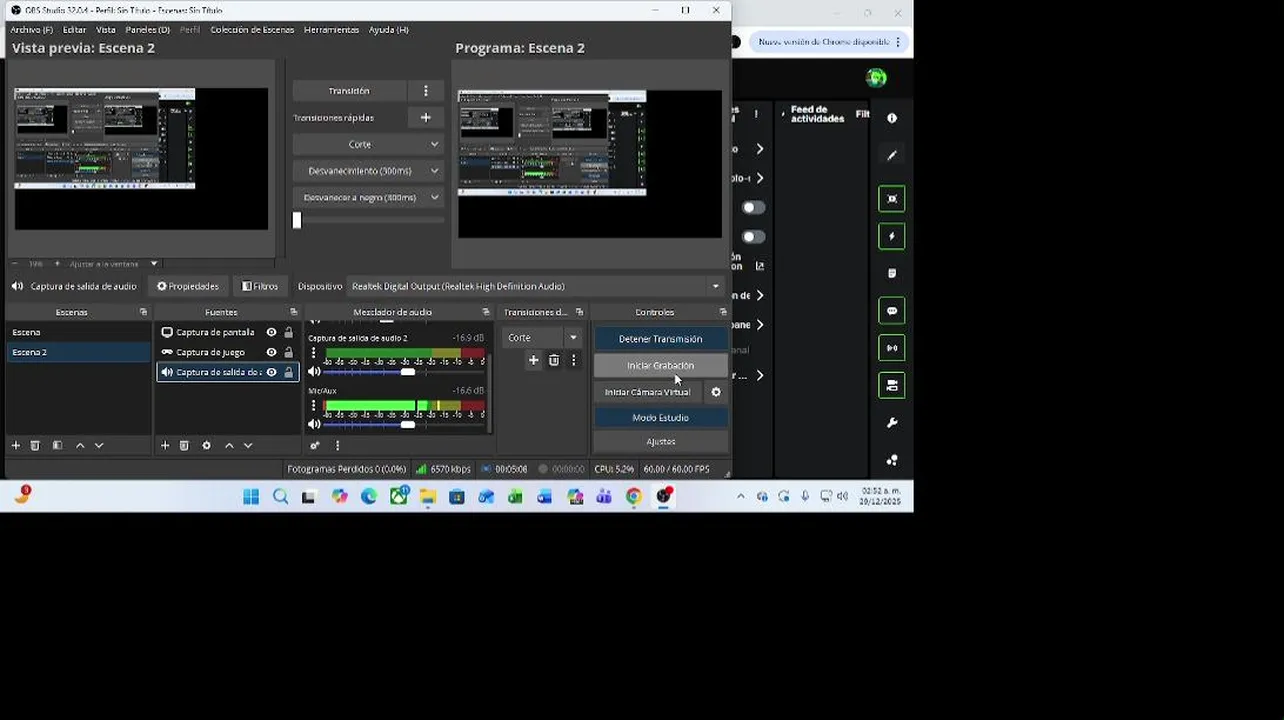
Task: Open Colección de Escenas menu
Action: coord(252,30)
